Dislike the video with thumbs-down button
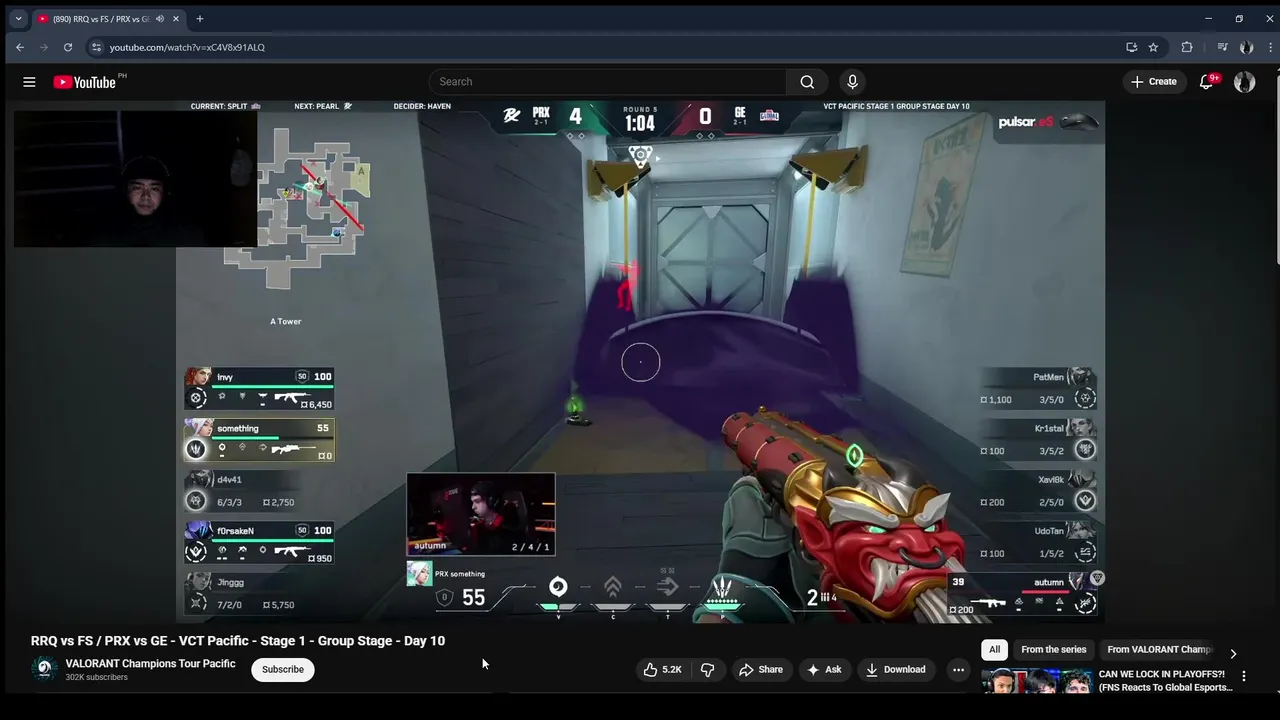This screenshot has width=1280, height=720. click(x=707, y=670)
